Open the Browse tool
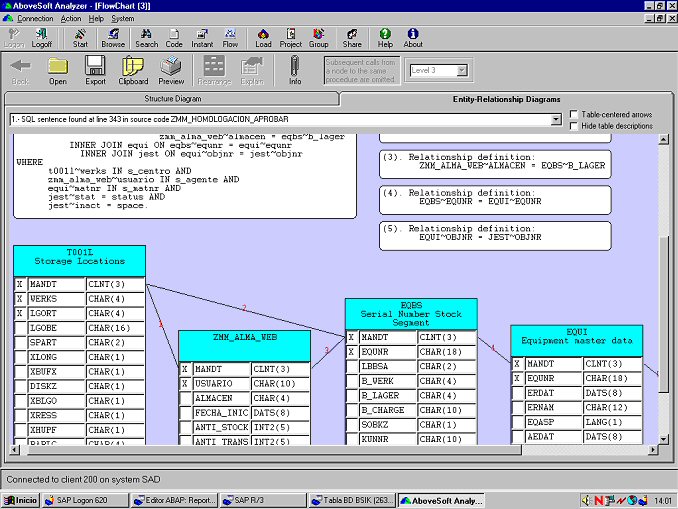 (113, 38)
